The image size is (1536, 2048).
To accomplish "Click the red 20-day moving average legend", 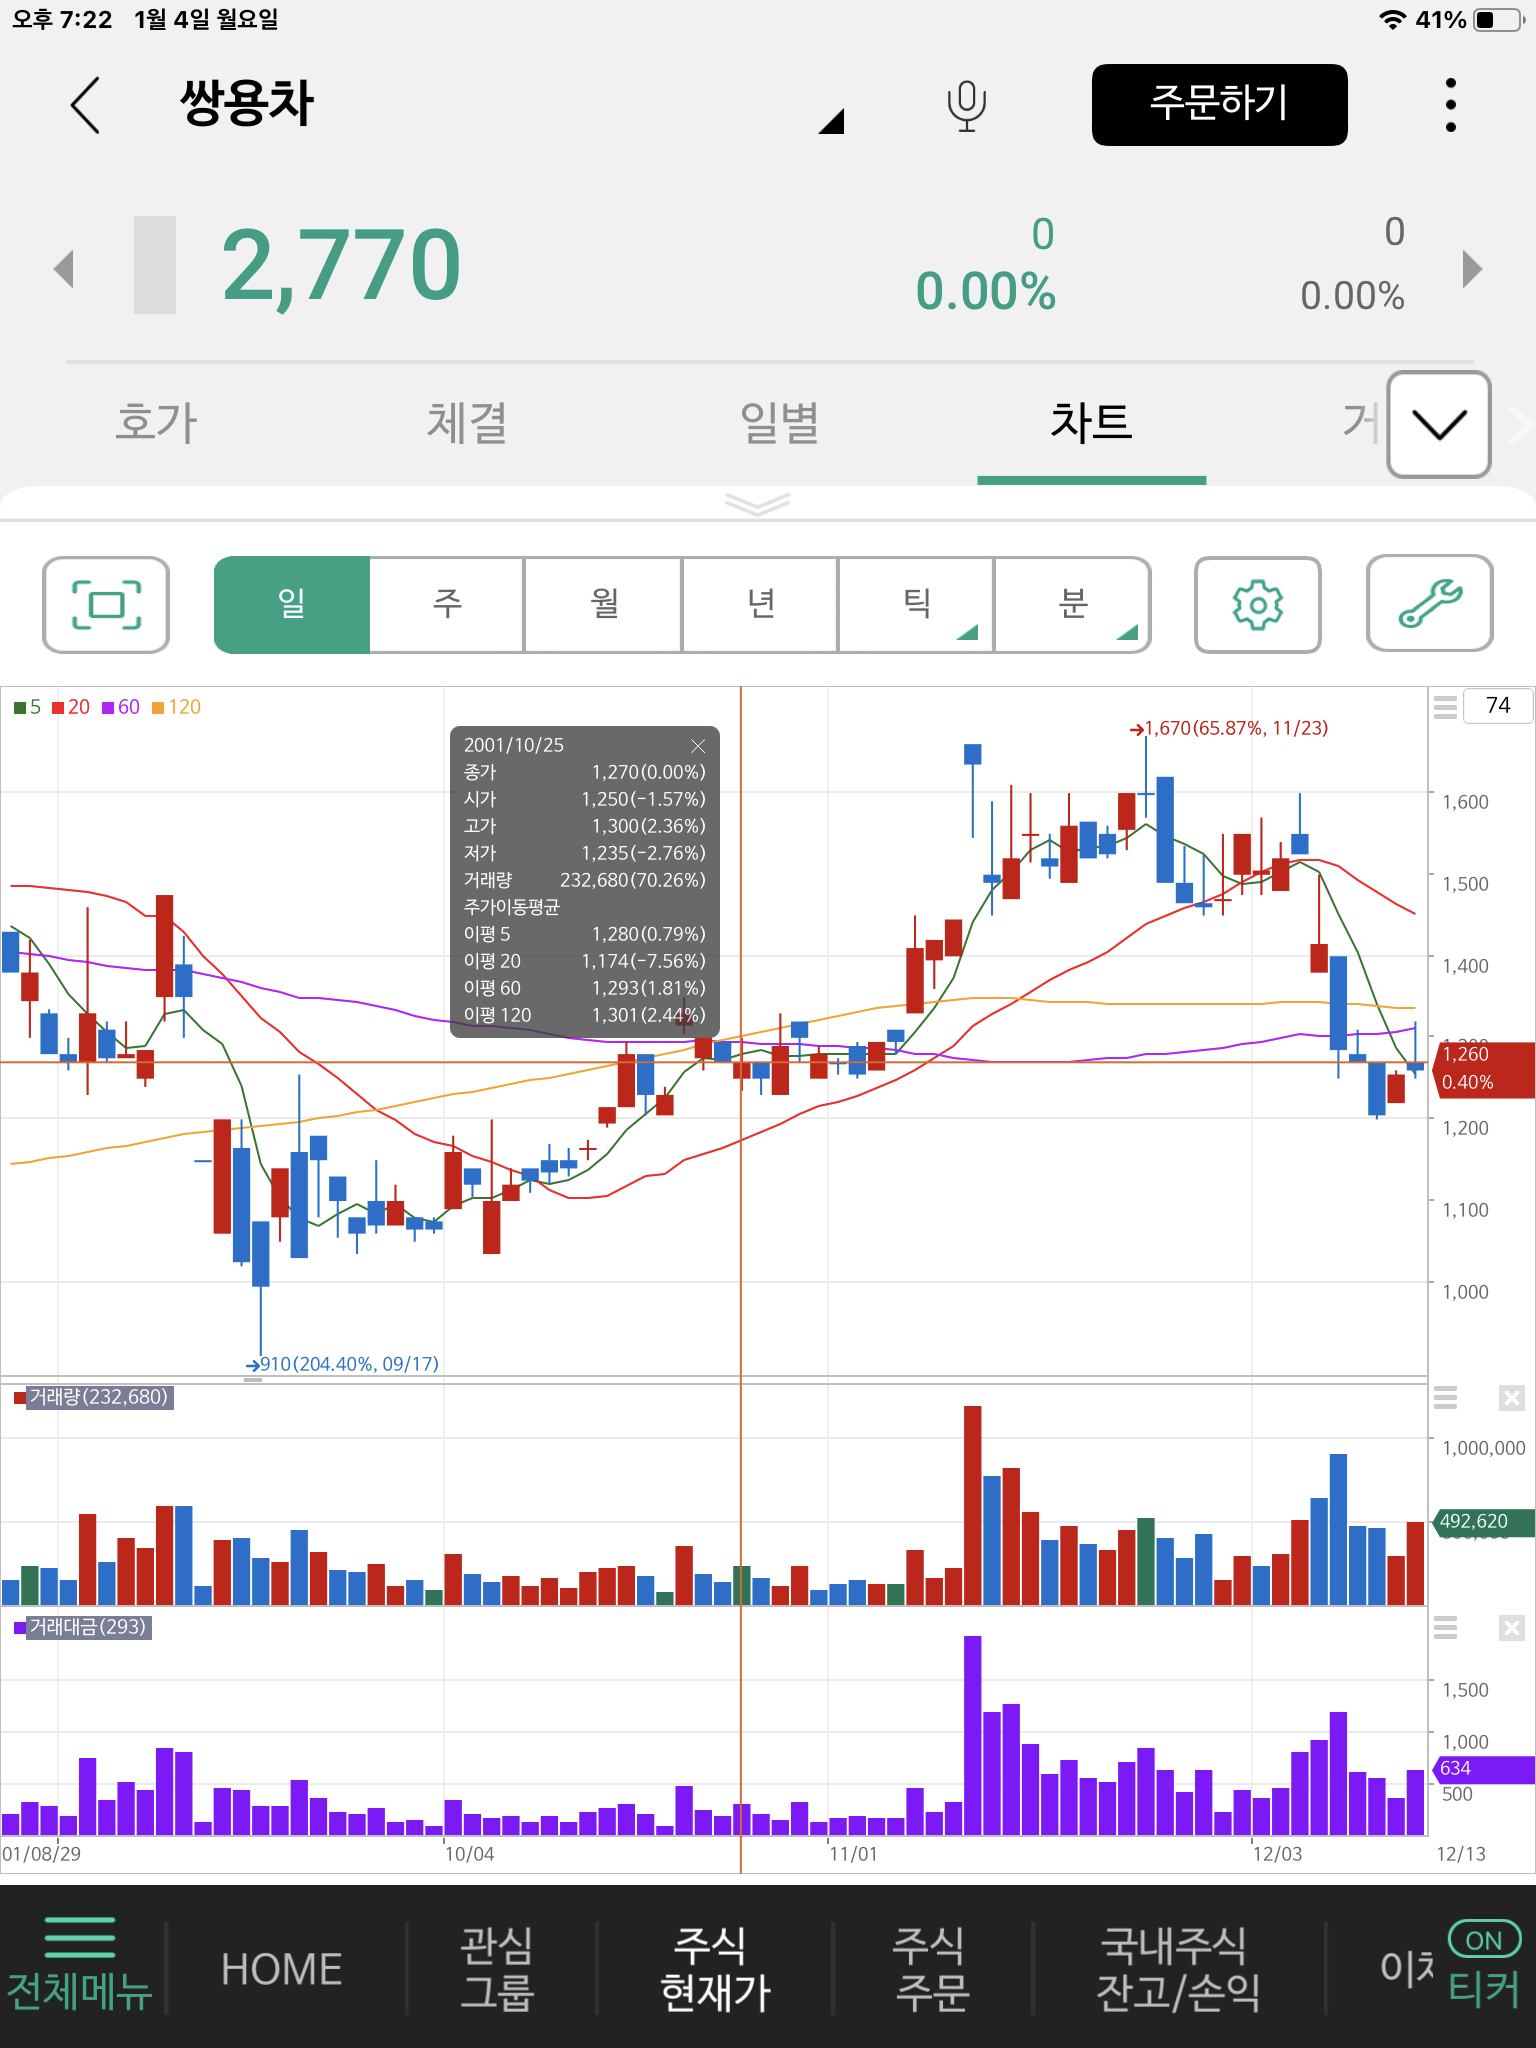I will tap(71, 707).
